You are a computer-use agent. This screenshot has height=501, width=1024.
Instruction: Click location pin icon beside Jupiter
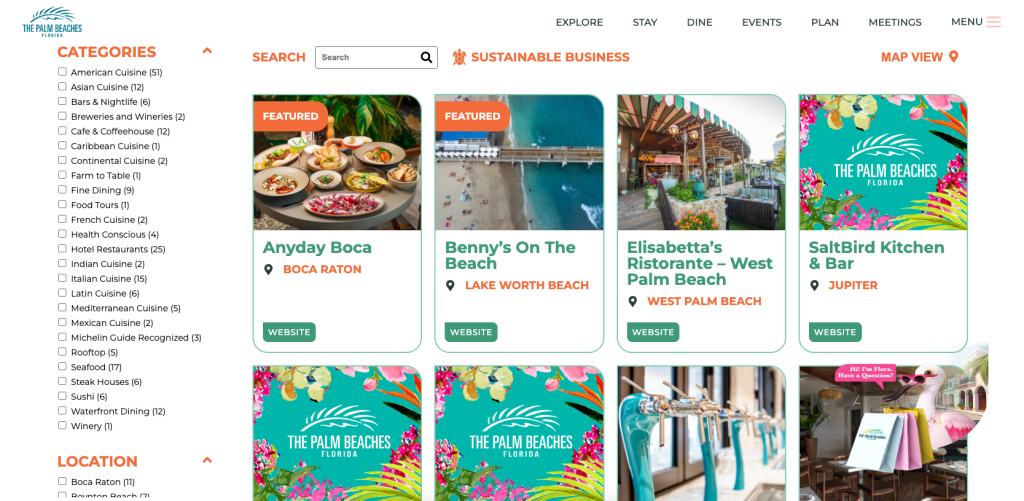point(814,285)
